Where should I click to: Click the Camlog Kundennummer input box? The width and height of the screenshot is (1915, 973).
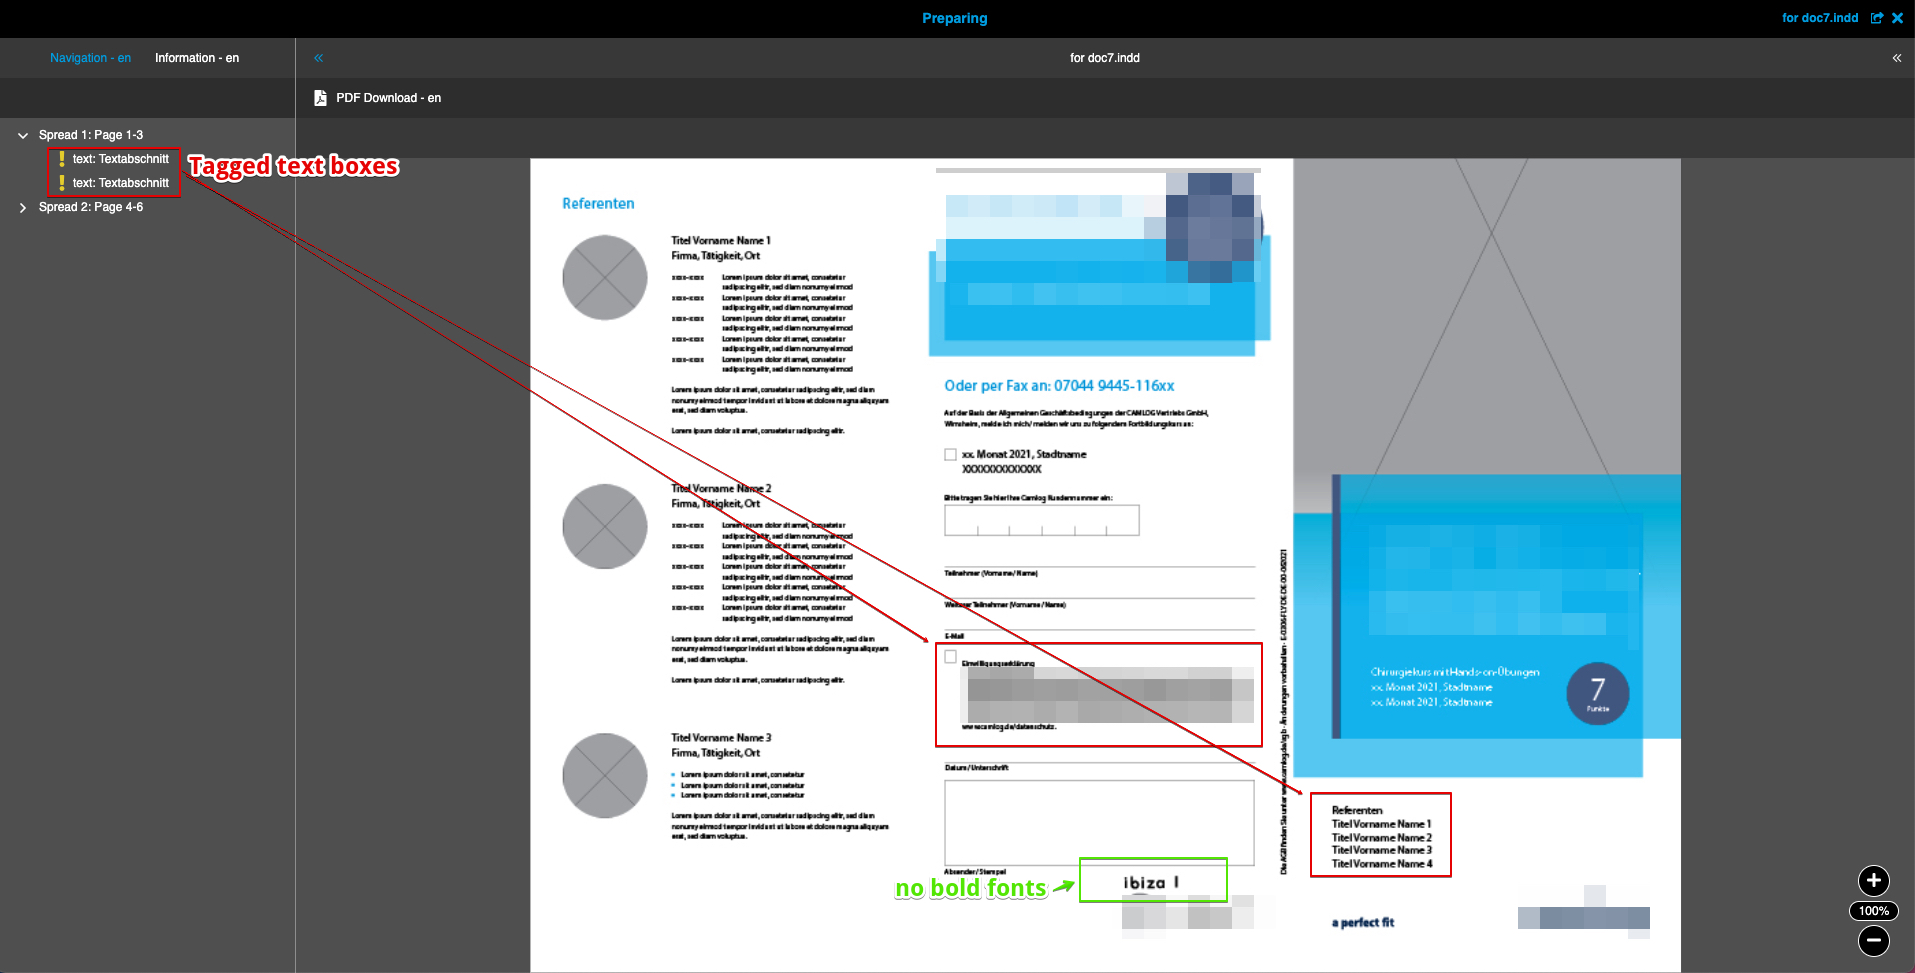coord(1042,520)
